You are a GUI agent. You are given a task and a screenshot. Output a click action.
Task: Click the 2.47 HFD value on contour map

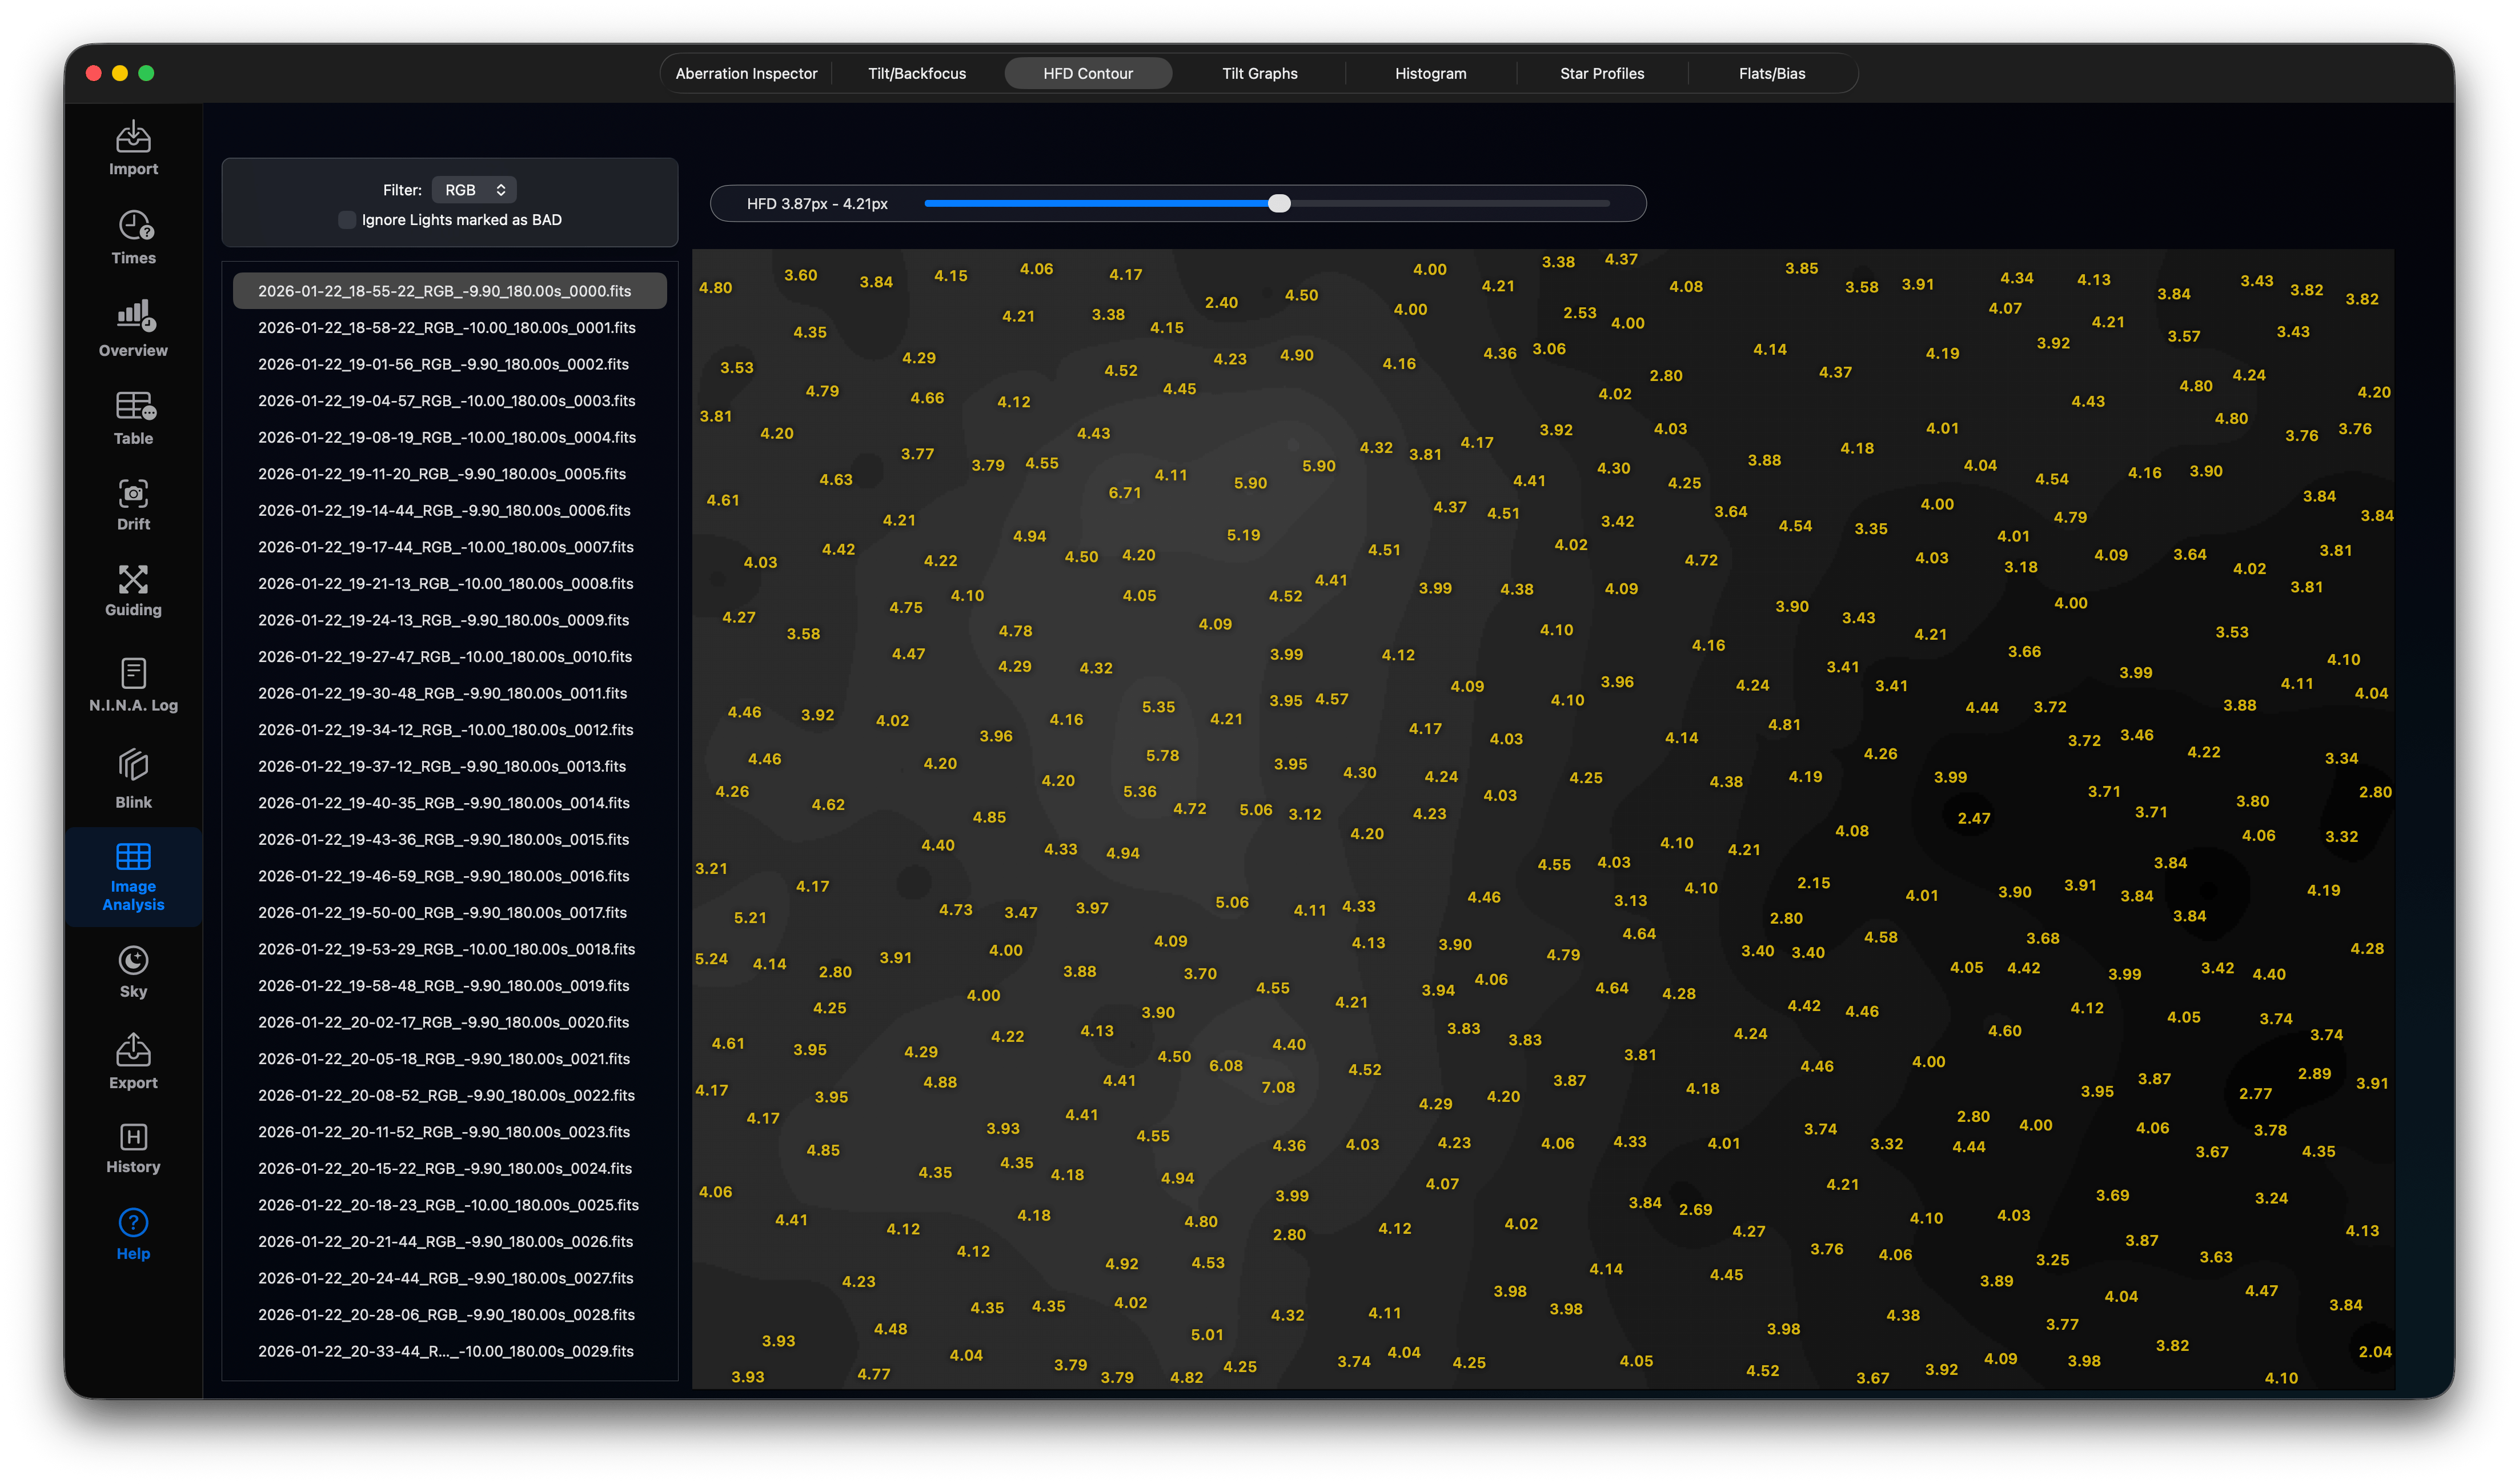point(1974,818)
